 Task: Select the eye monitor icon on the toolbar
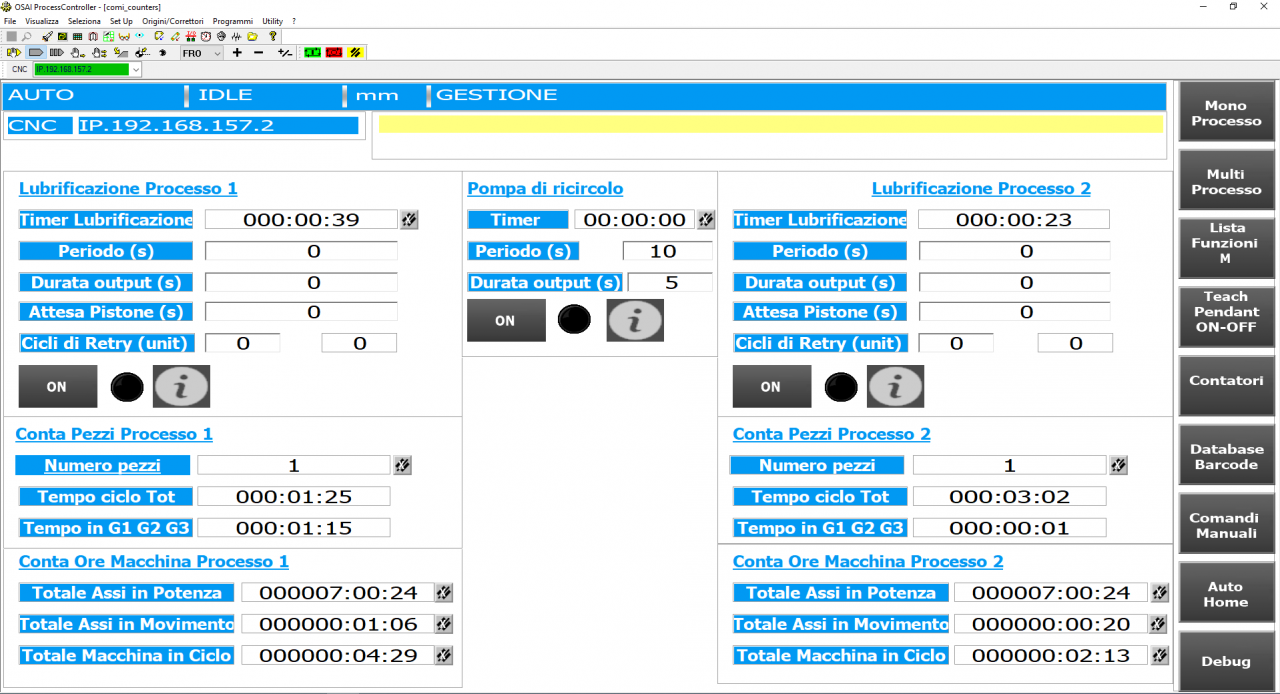tap(139, 34)
